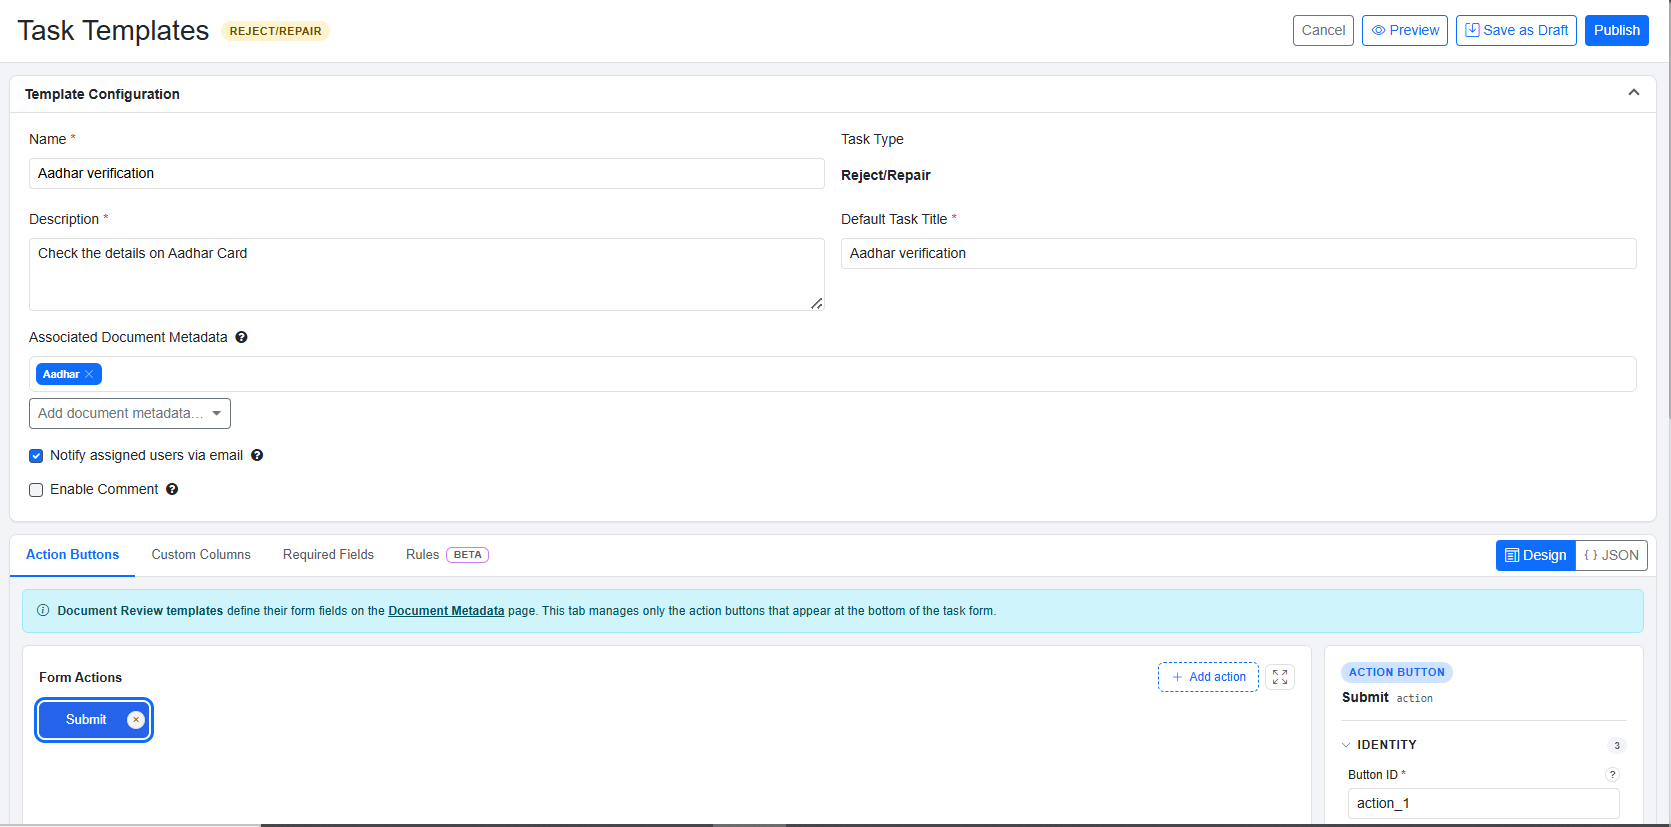The width and height of the screenshot is (1671, 827).
Task: Edit the Default Task Title field
Action: (x=1239, y=253)
